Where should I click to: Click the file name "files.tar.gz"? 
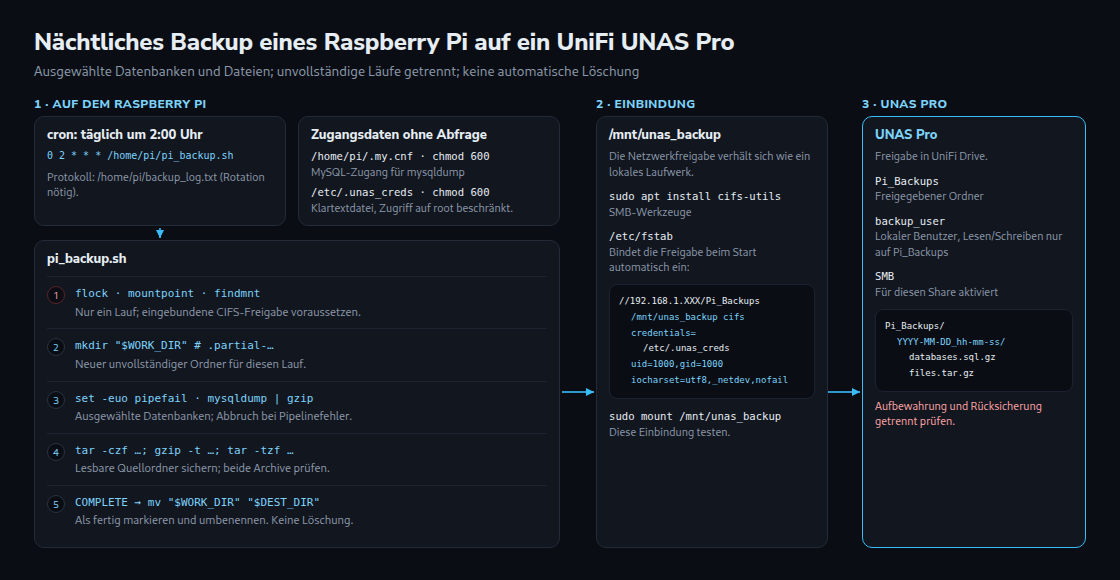(x=941, y=373)
